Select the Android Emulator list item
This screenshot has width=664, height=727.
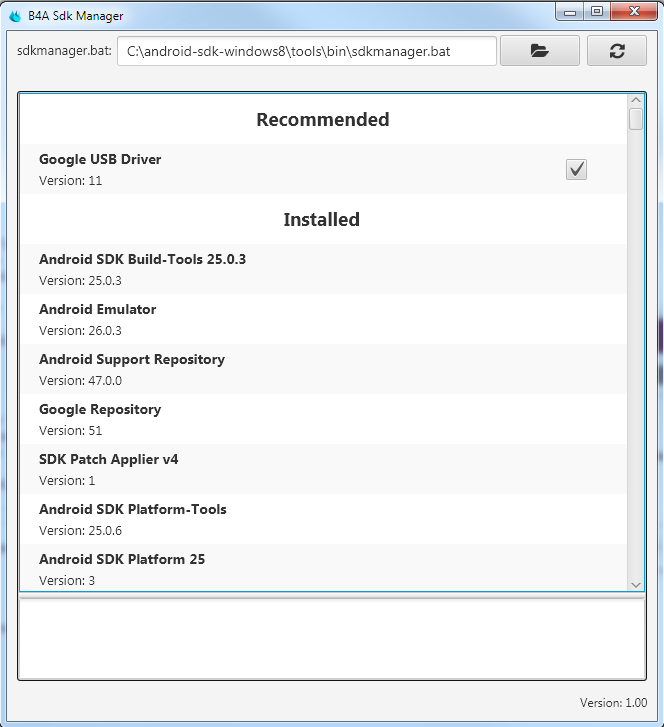point(98,319)
